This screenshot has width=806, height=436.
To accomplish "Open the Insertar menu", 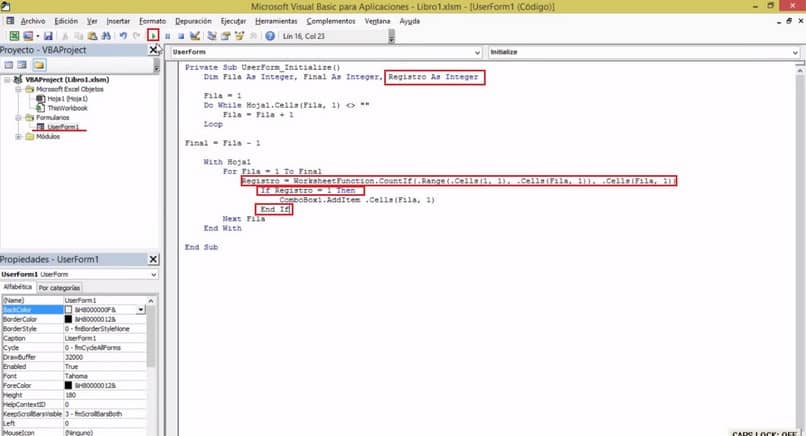I will (x=118, y=21).
